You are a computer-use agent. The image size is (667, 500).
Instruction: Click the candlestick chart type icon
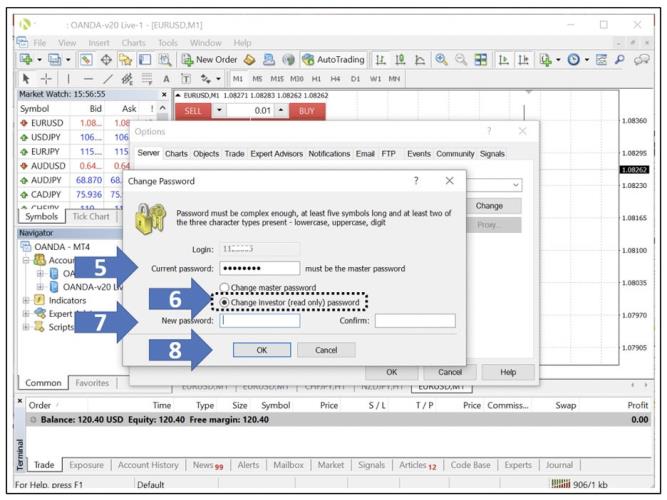(x=400, y=60)
